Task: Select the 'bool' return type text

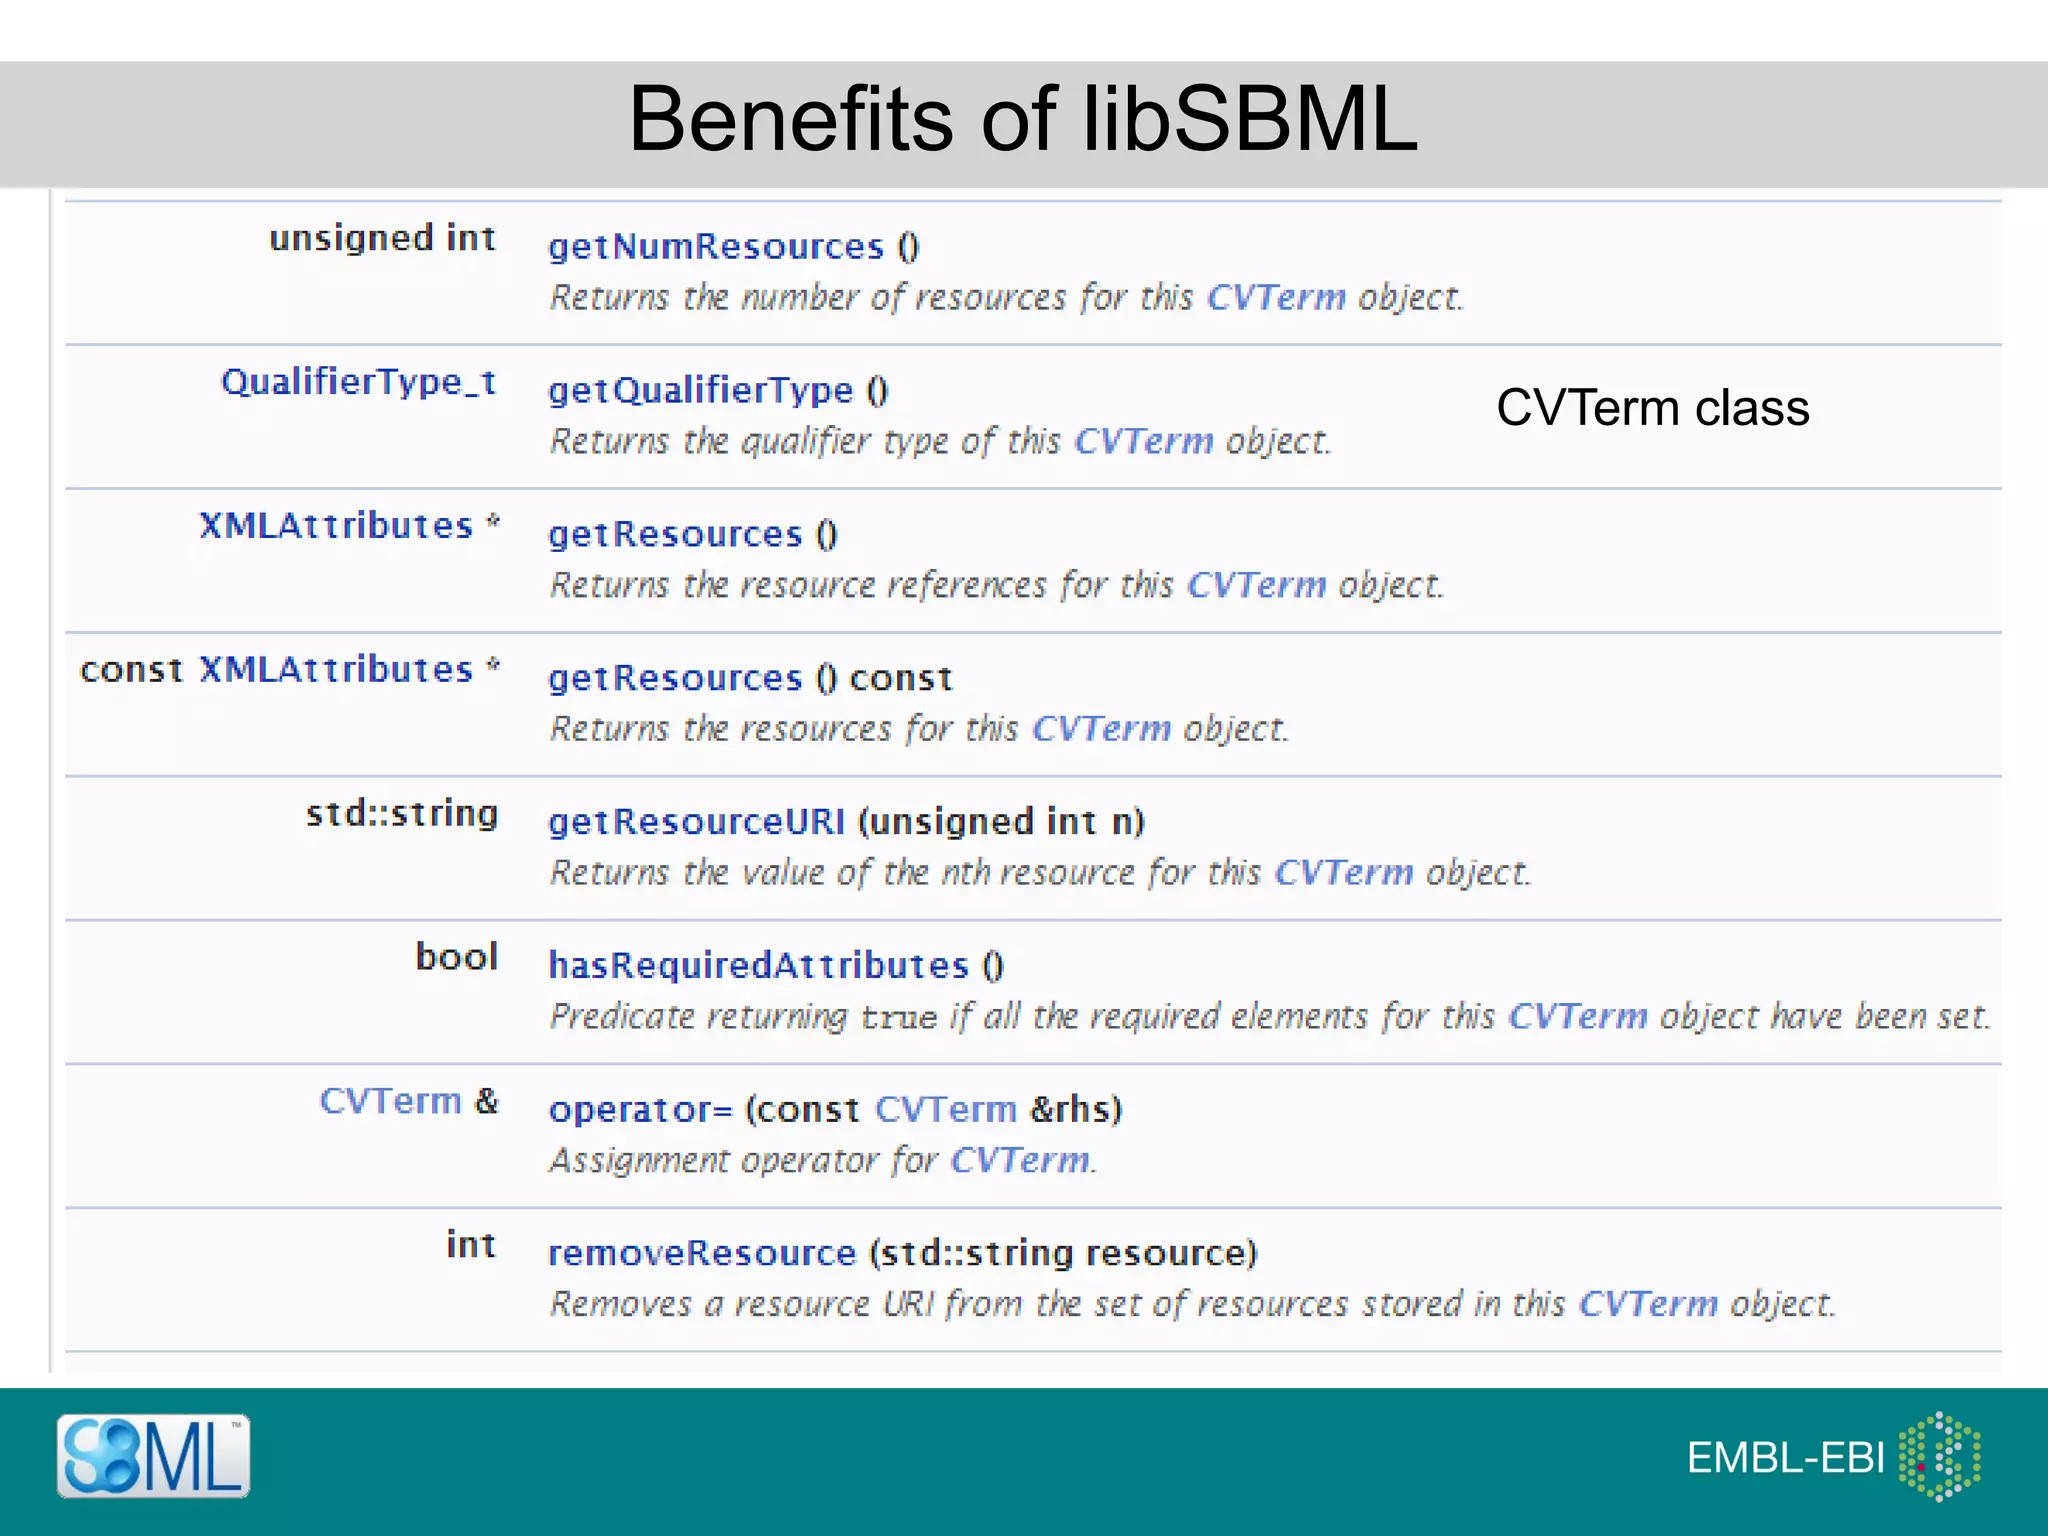Action: (x=457, y=957)
